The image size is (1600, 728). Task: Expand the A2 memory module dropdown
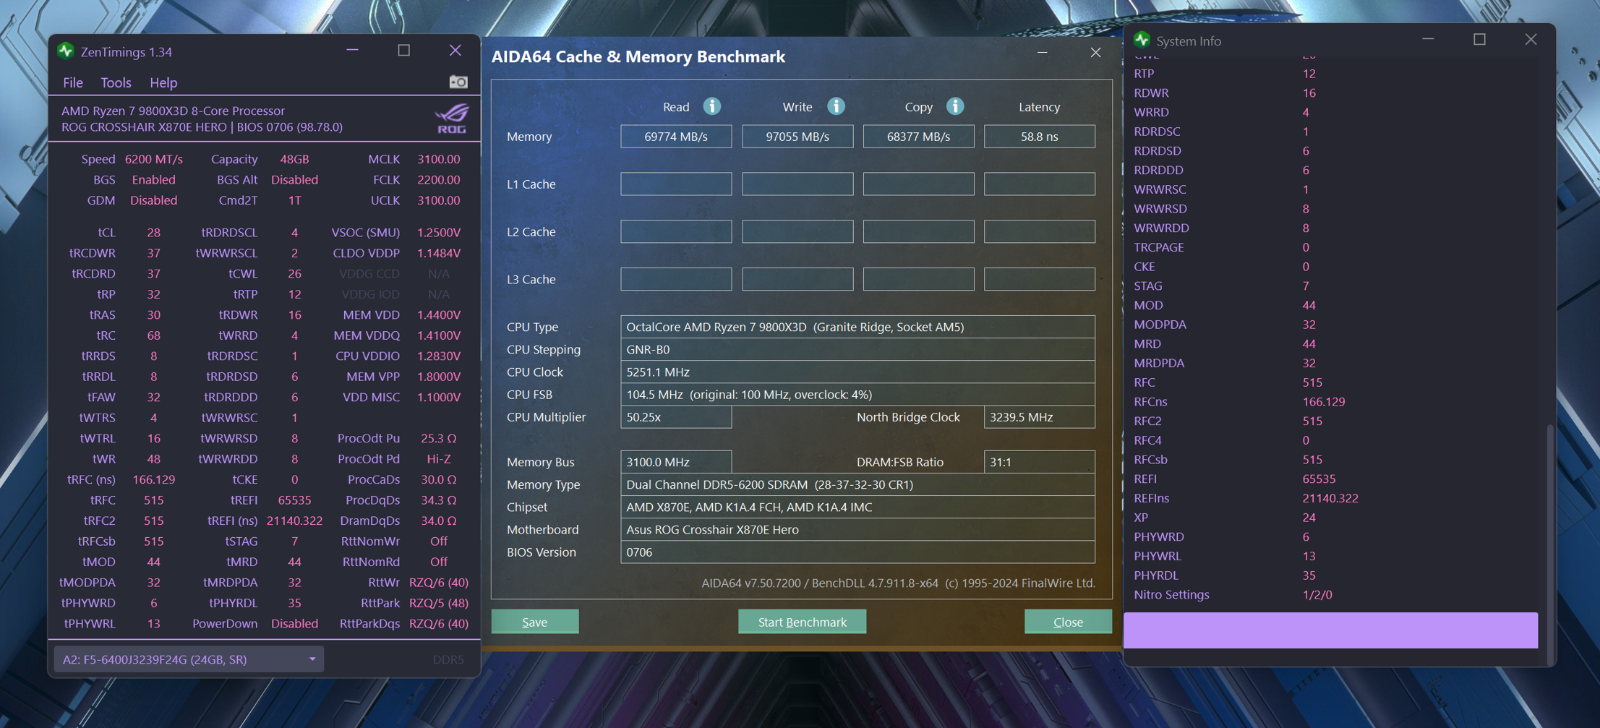coord(188,659)
